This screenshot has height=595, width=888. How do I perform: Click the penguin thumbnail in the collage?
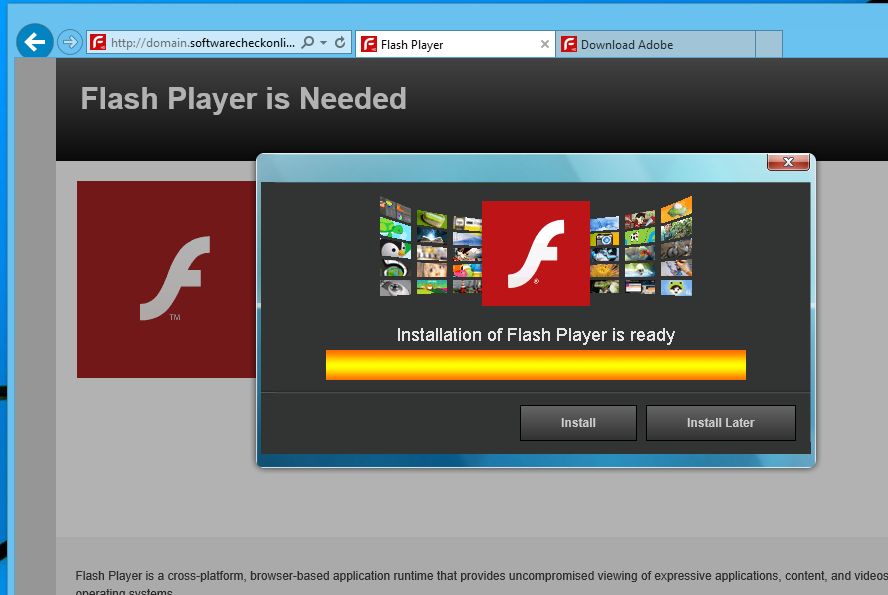(x=395, y=250)
